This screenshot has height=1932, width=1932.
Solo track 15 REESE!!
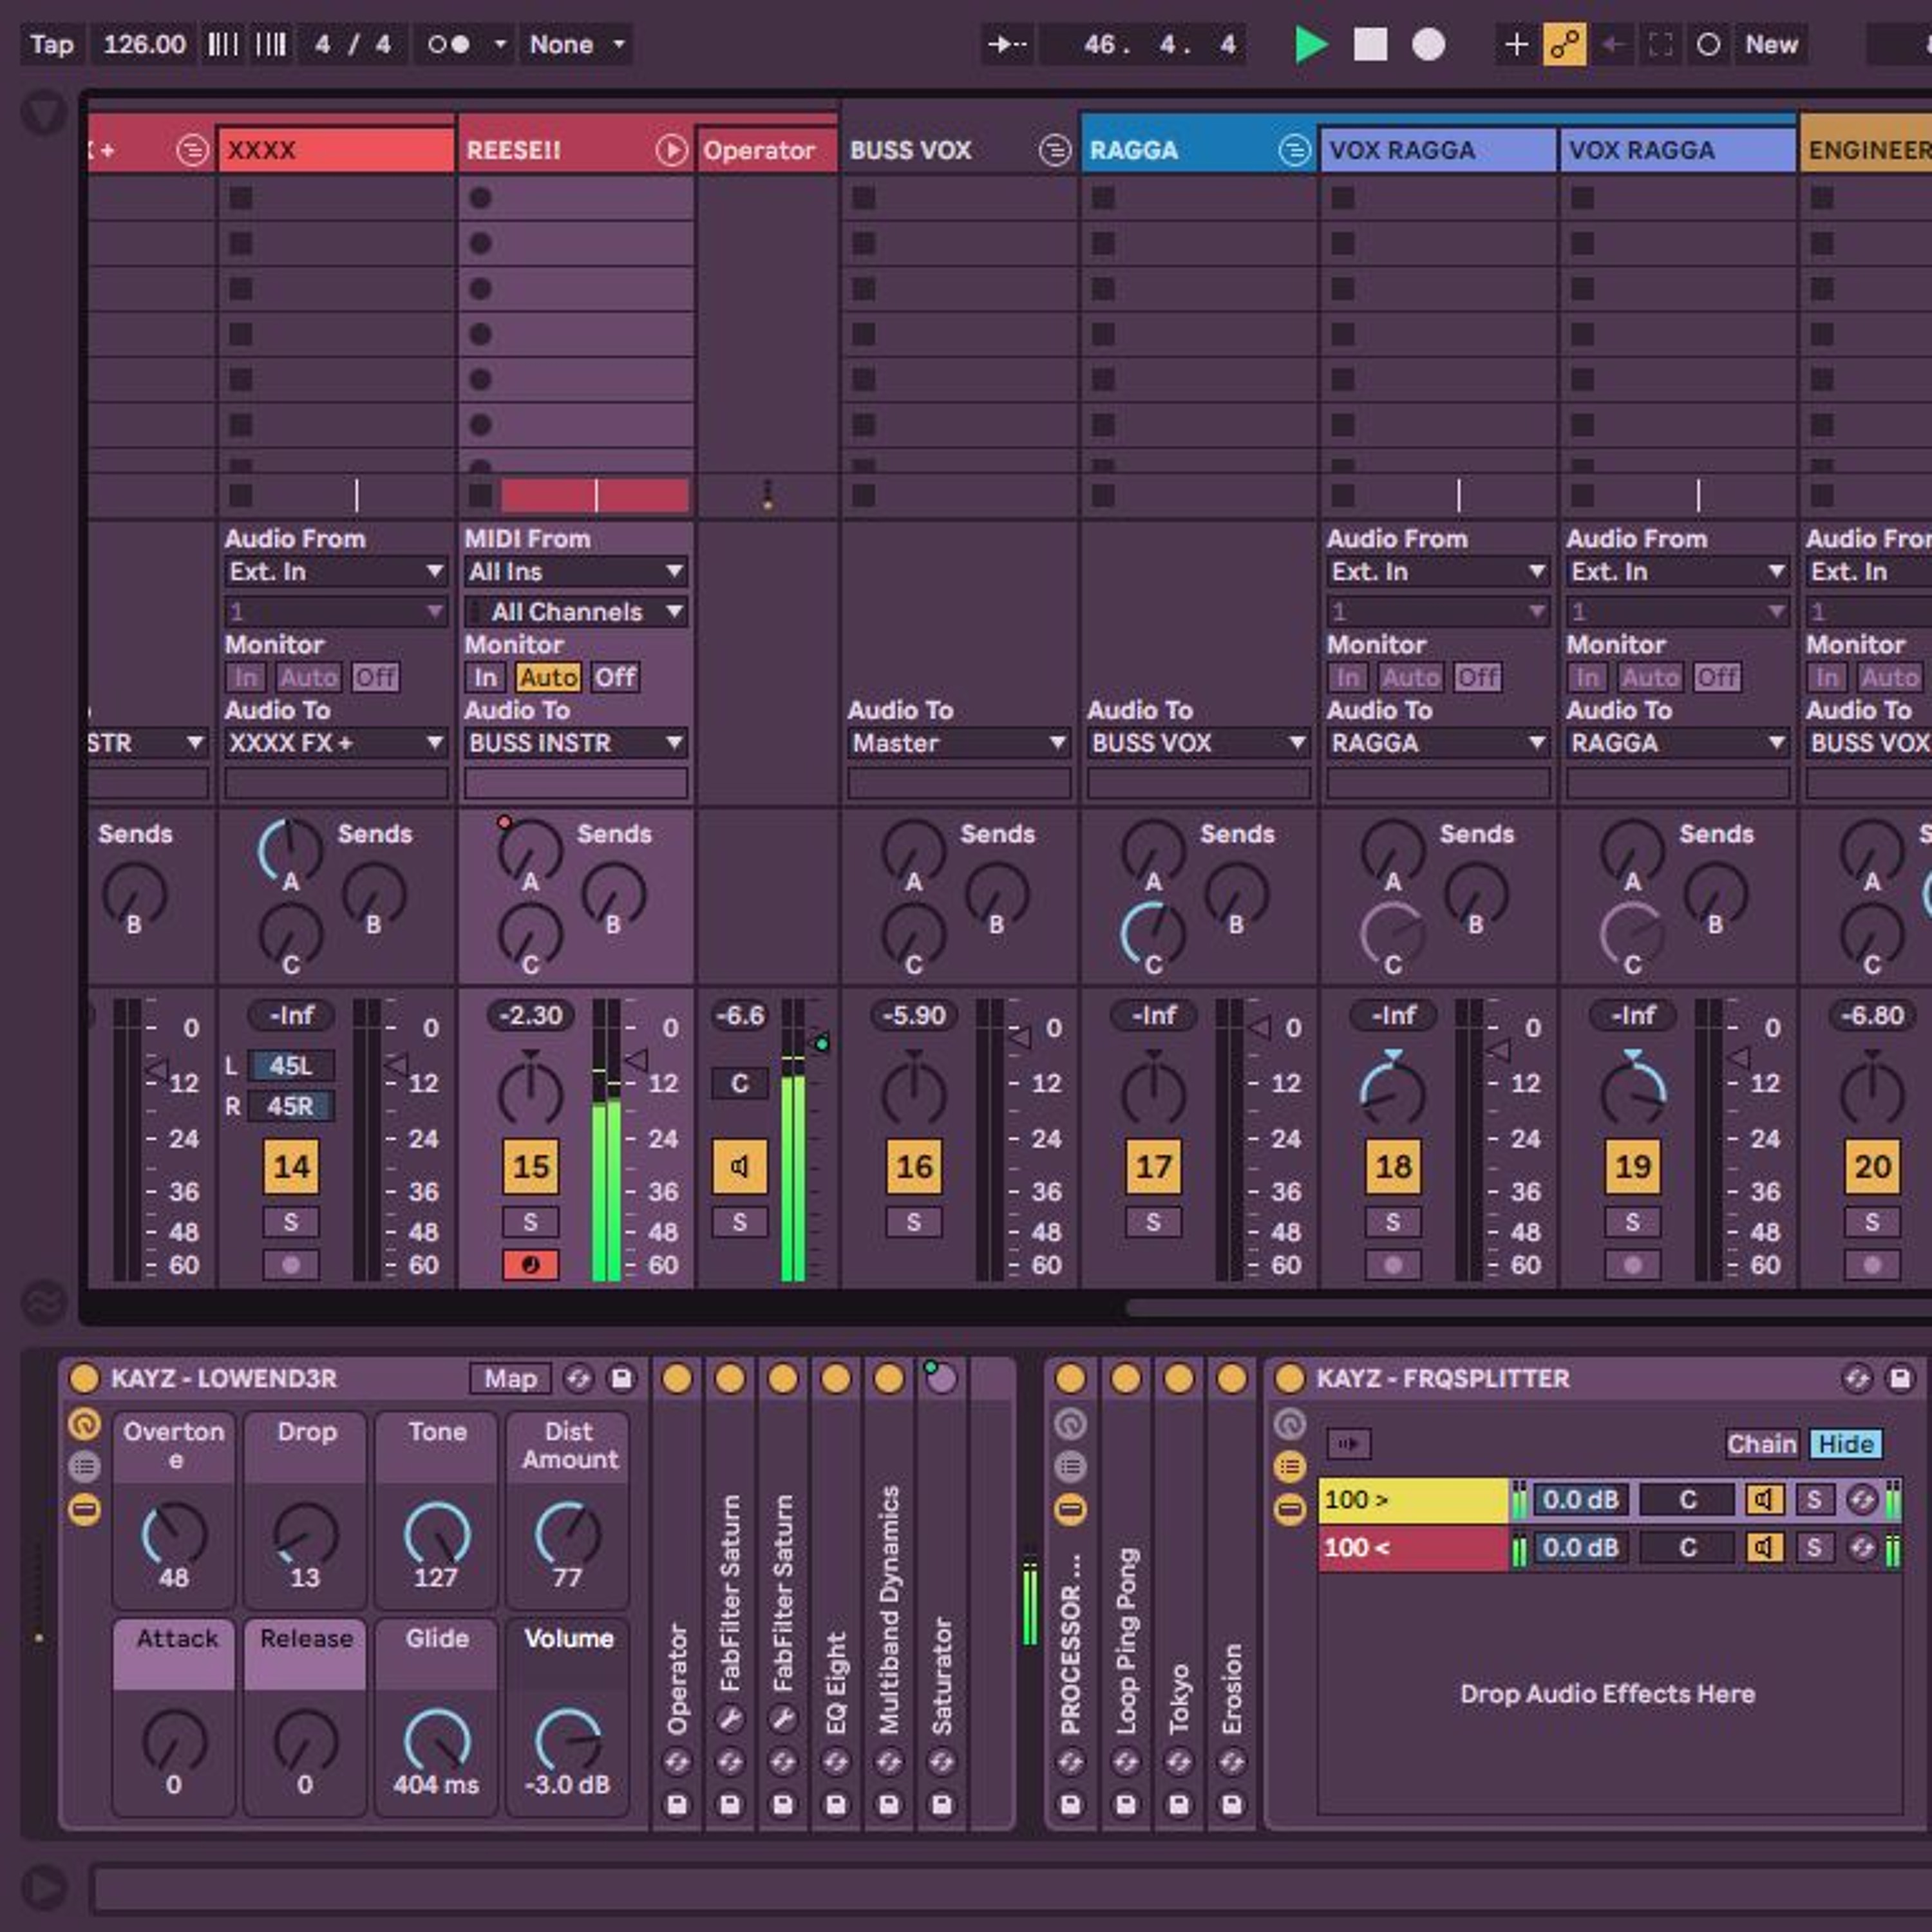tap(530, 1222)
